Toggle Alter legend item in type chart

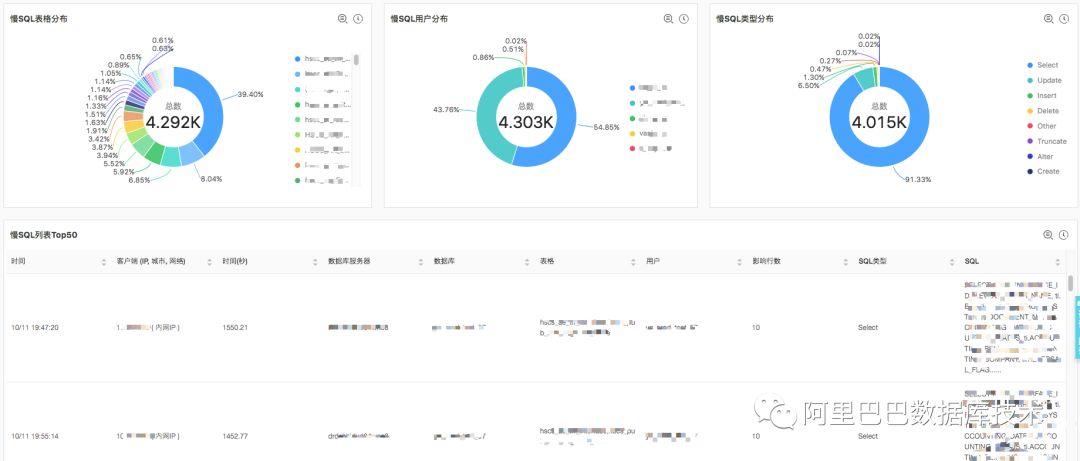[x=1040, y=156]
